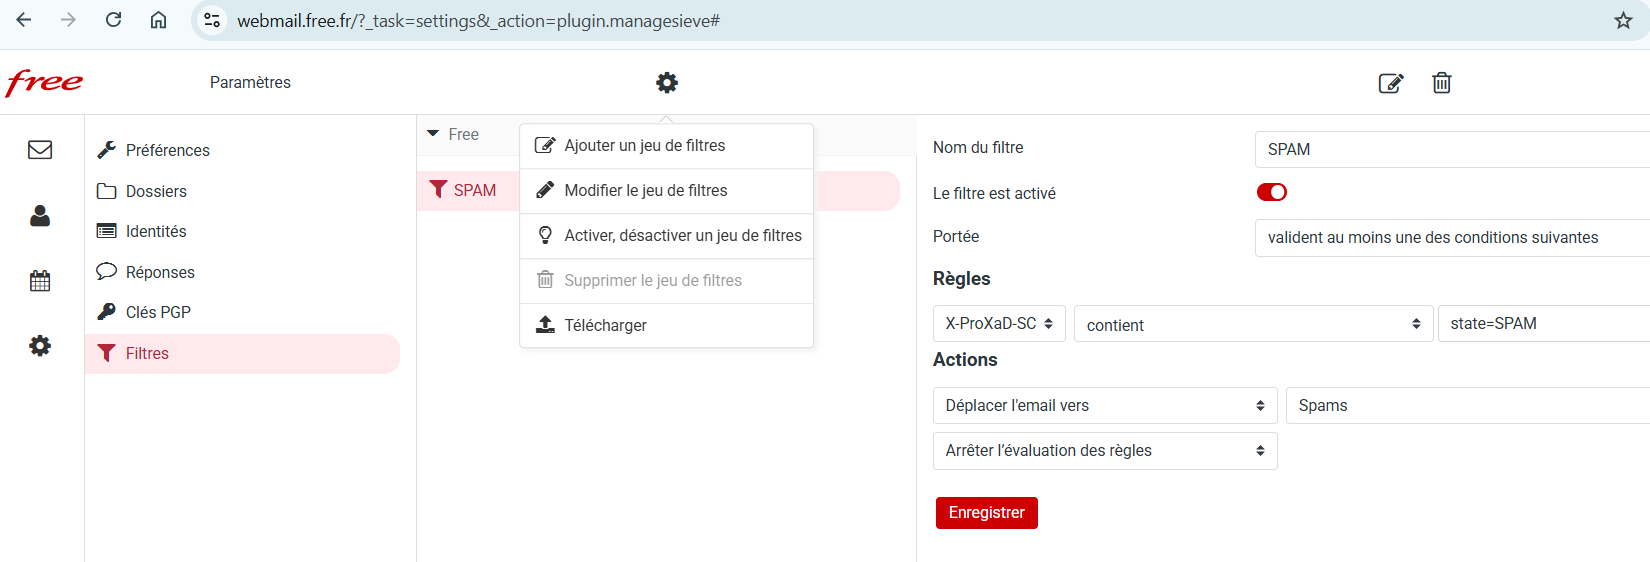Click the gear icon above filter list
The height and width of the screenshot is (562, 1650).
click(x=667, y=83)
